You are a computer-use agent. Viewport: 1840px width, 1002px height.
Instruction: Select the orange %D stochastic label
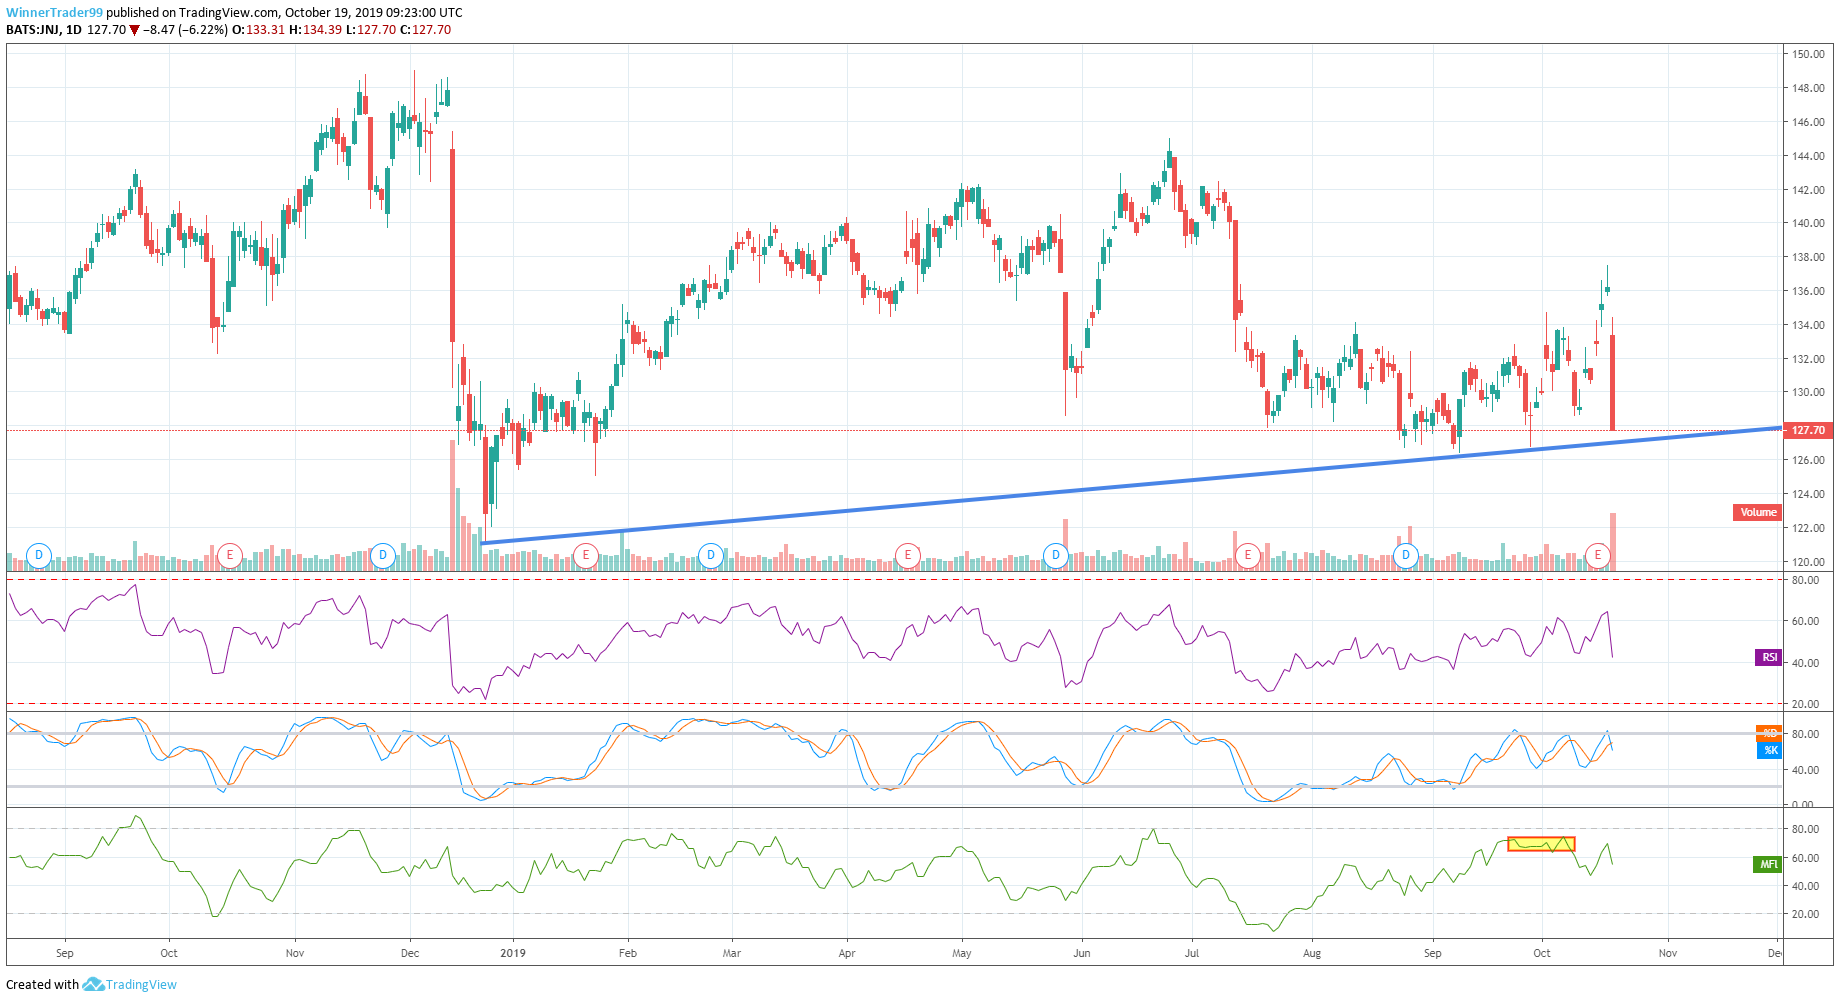point(1769,733)
